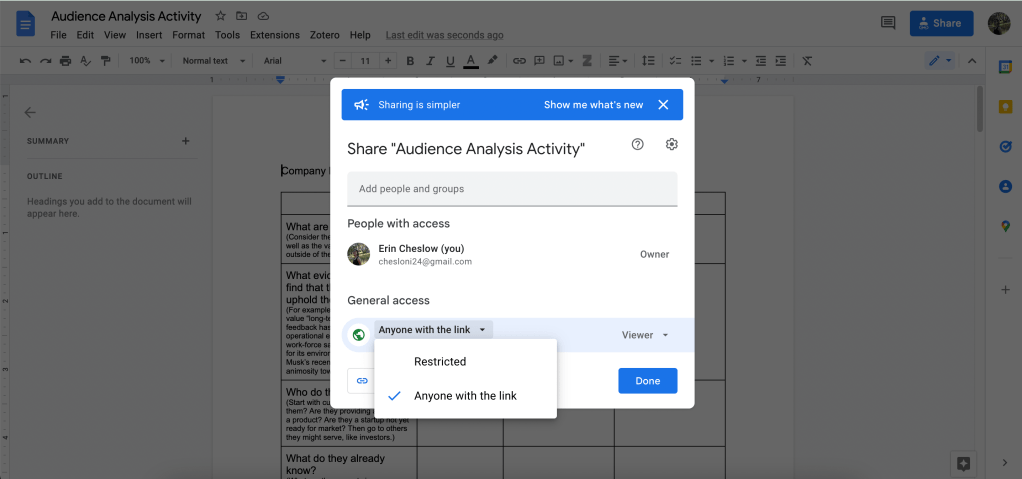1022x479 pixels.
Task: Open the comment history icon
Action: point(887,23)
